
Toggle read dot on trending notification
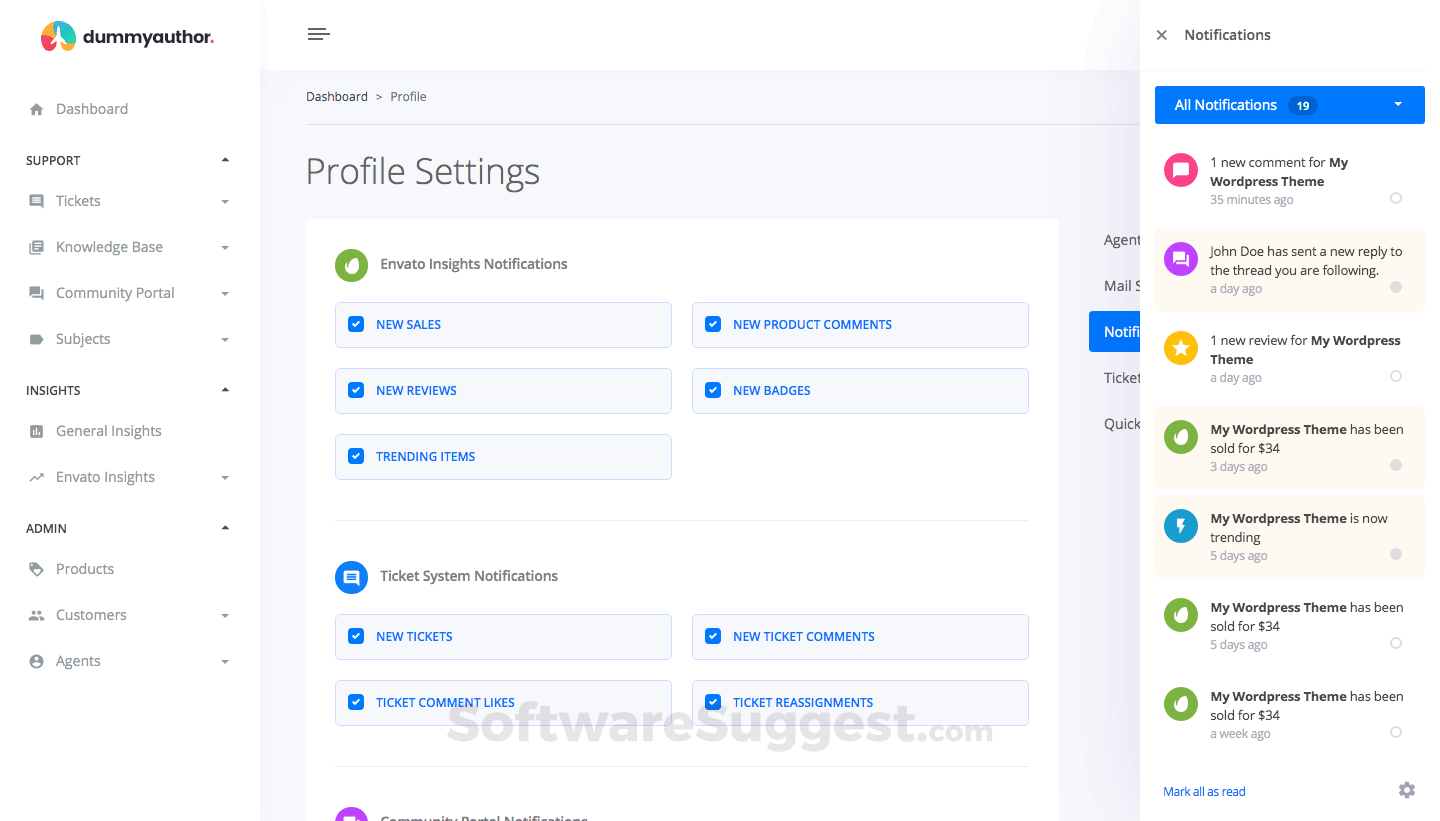(1396, 554)
